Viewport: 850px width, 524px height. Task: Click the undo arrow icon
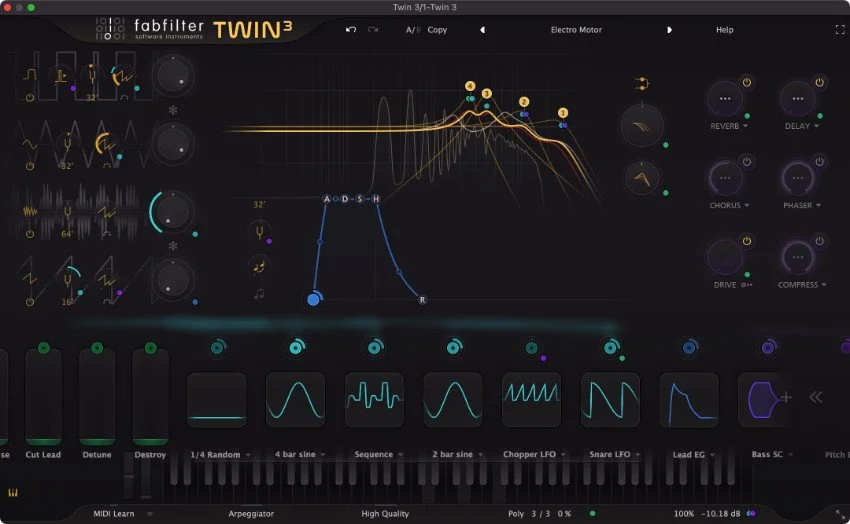(351, 29)
